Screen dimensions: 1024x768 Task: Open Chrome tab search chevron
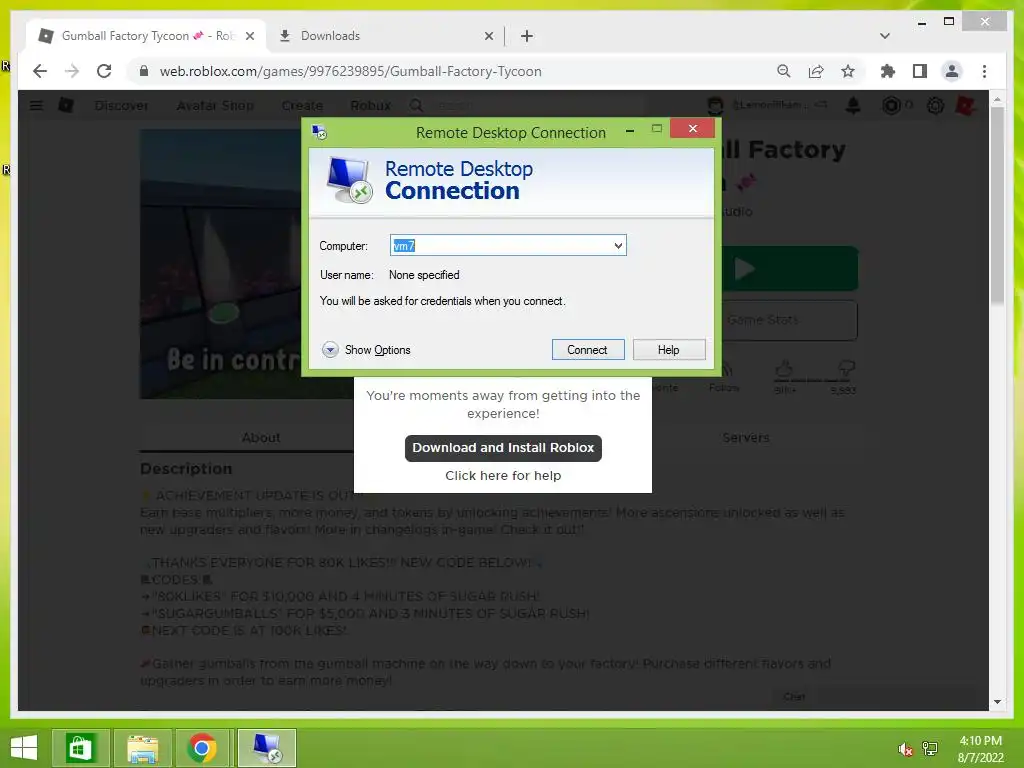point(884,36)
